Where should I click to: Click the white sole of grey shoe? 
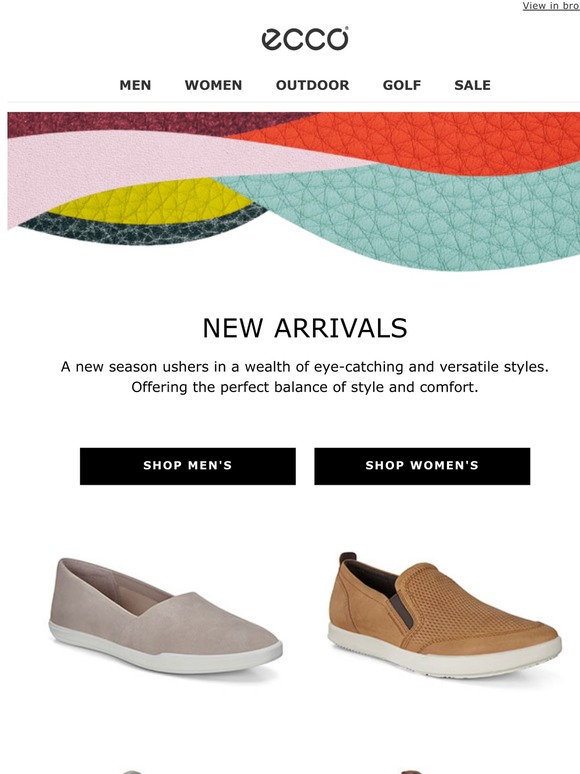pyautogui.click(x=165, y=652)
